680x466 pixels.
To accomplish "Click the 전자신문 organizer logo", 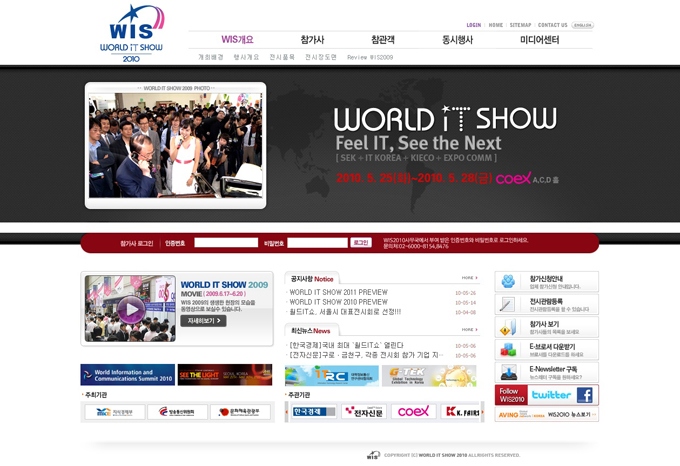I will [364, 411].
